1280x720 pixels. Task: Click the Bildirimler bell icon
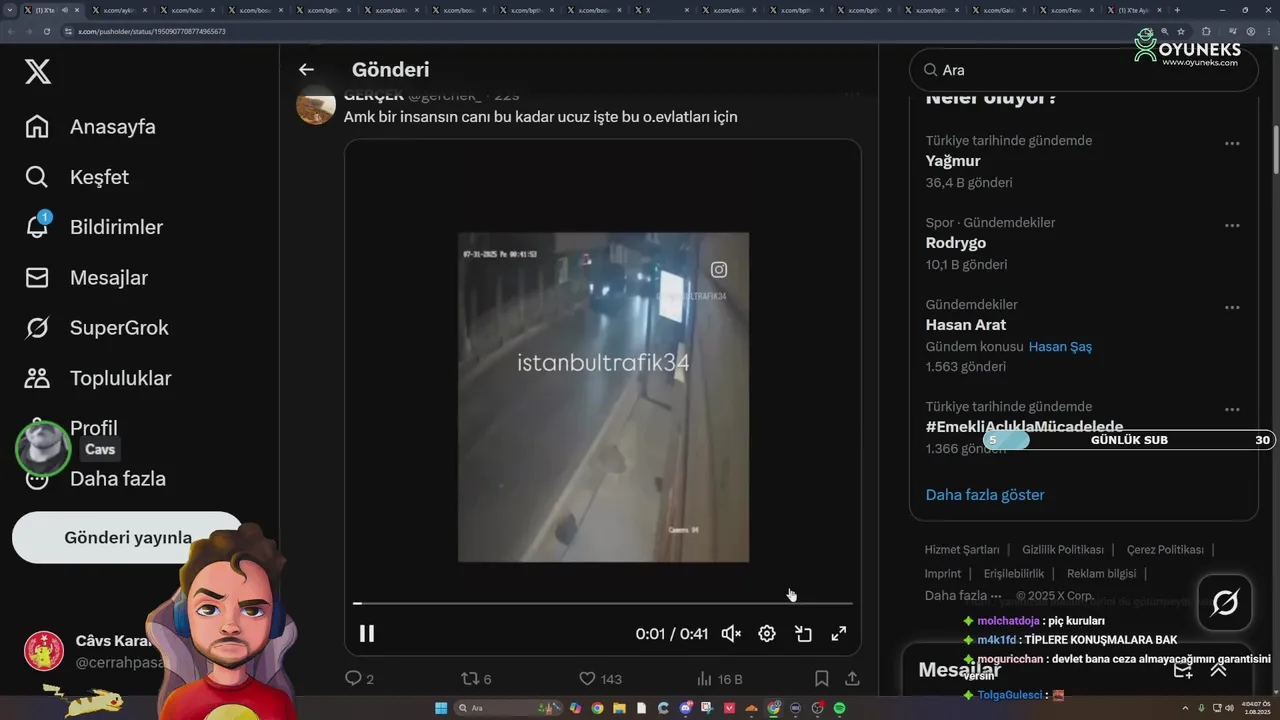pos(37,227)
